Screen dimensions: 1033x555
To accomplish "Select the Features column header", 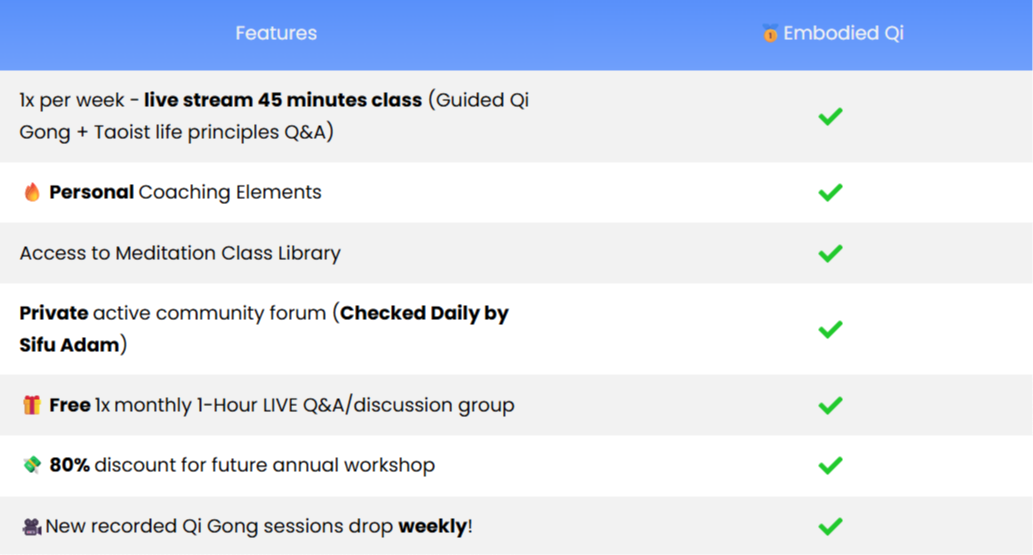I will (276, 33).
